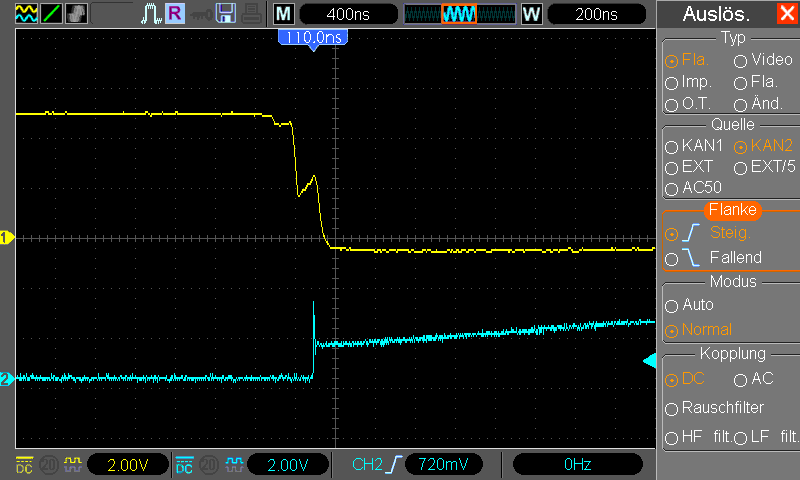
Task: Select the Änd. trigger type
Action: (x=758, y=104)
